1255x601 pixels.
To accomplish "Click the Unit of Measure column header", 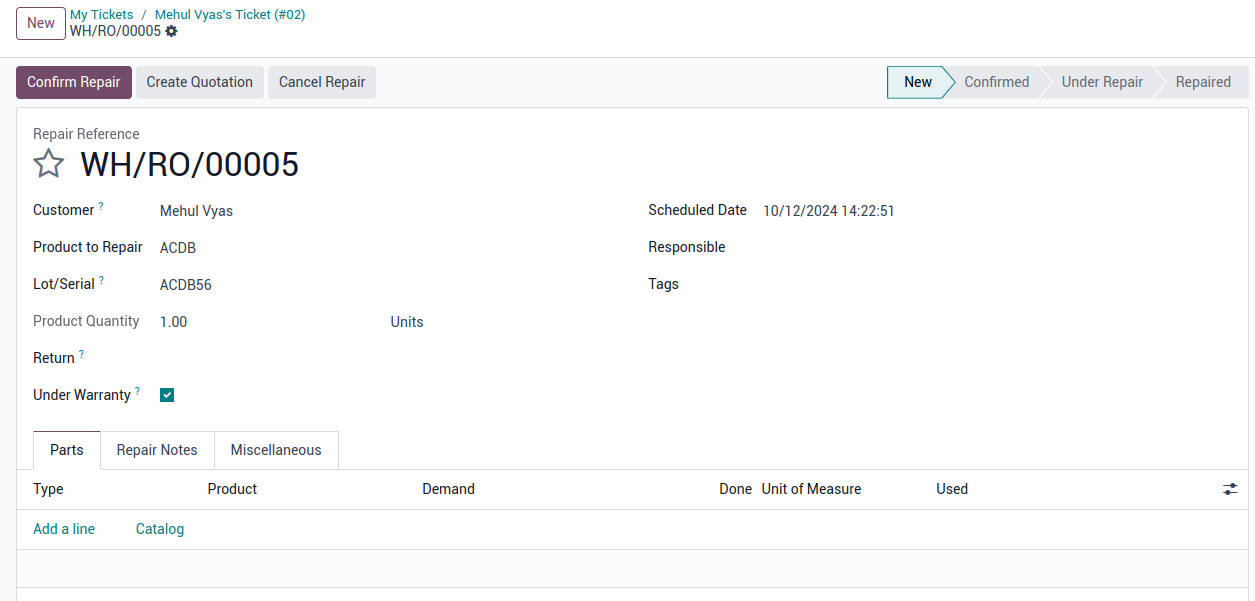I will click(x=811, y=489).
